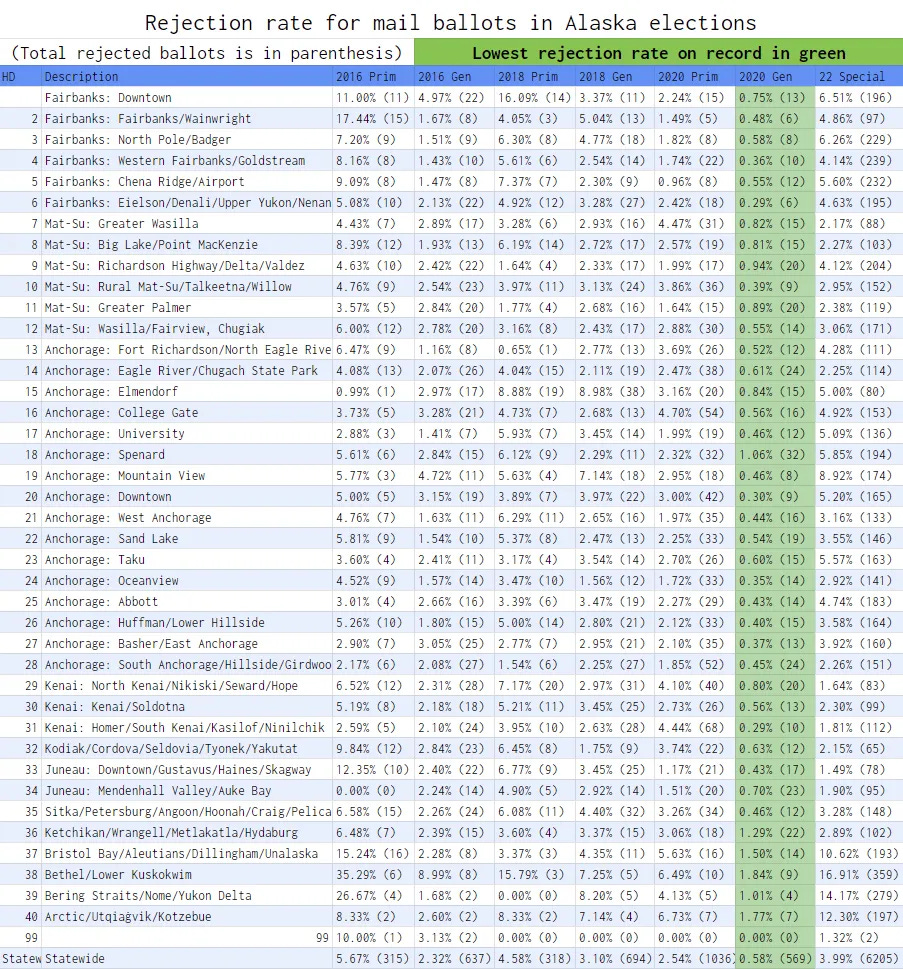Select the 'Mat-Su: Greater Palmer' cell
Image resolution: width=903 pixels, height=969 pixels.
[187, 308]
